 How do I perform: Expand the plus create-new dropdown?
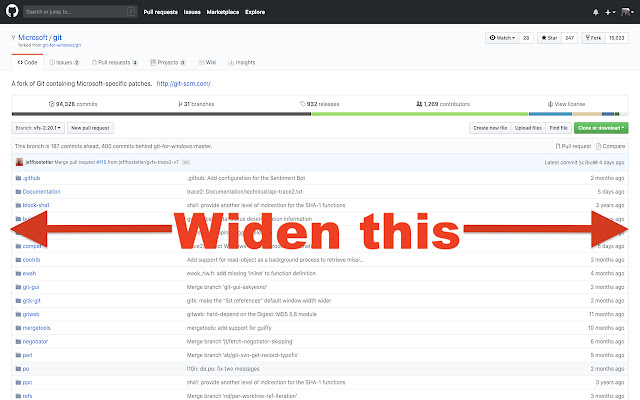(x=610, y=12)
